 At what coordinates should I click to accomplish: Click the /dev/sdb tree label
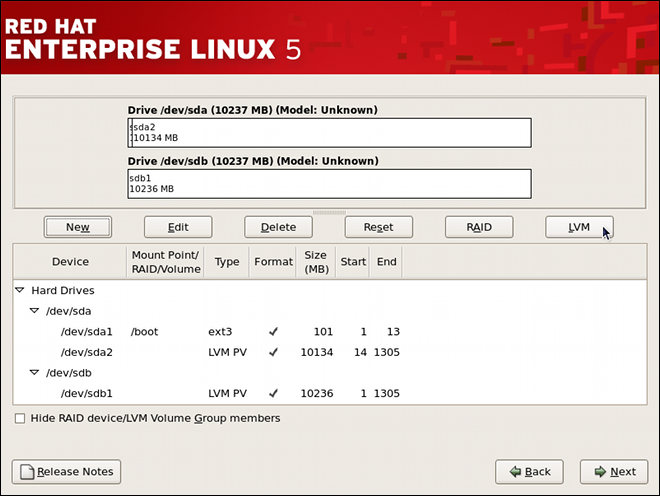click(x=69, y=373)
